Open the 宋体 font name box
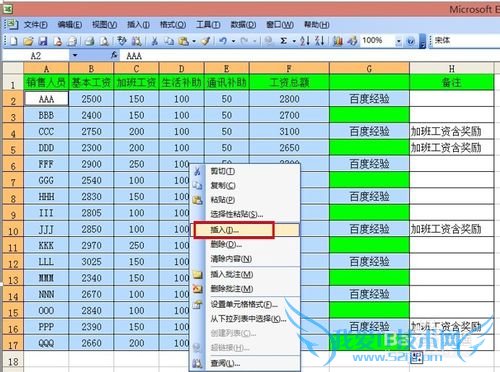500x372 pixels. pos(465,41)
